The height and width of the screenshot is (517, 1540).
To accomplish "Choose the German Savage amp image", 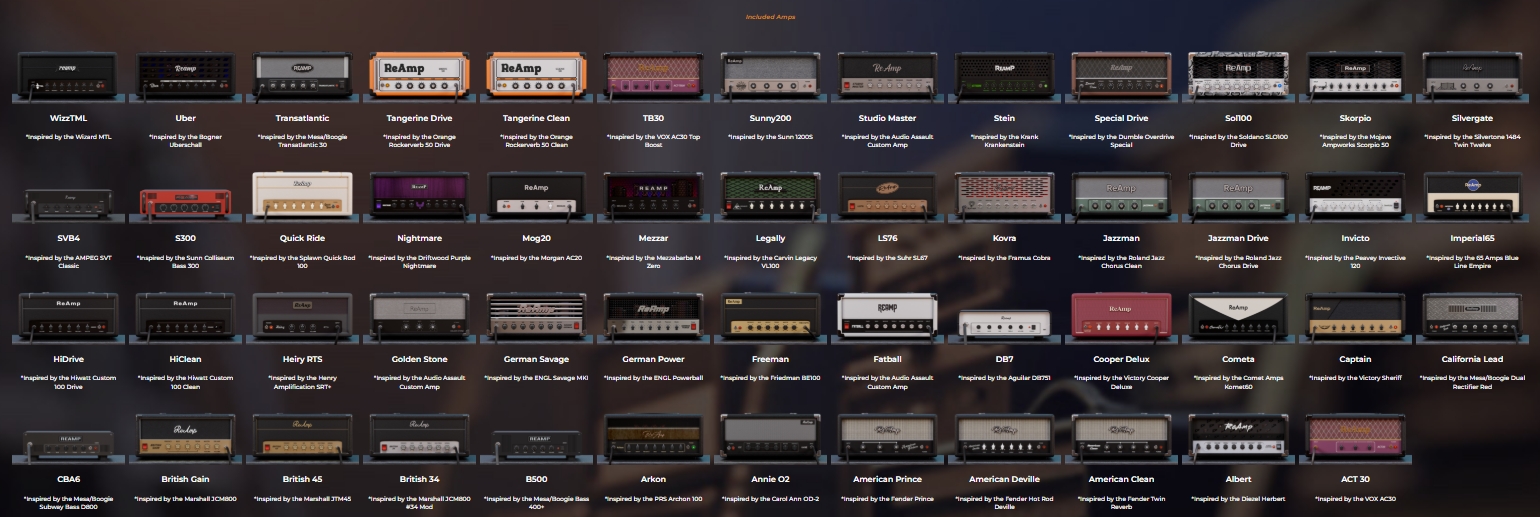I will click(536, 317).
